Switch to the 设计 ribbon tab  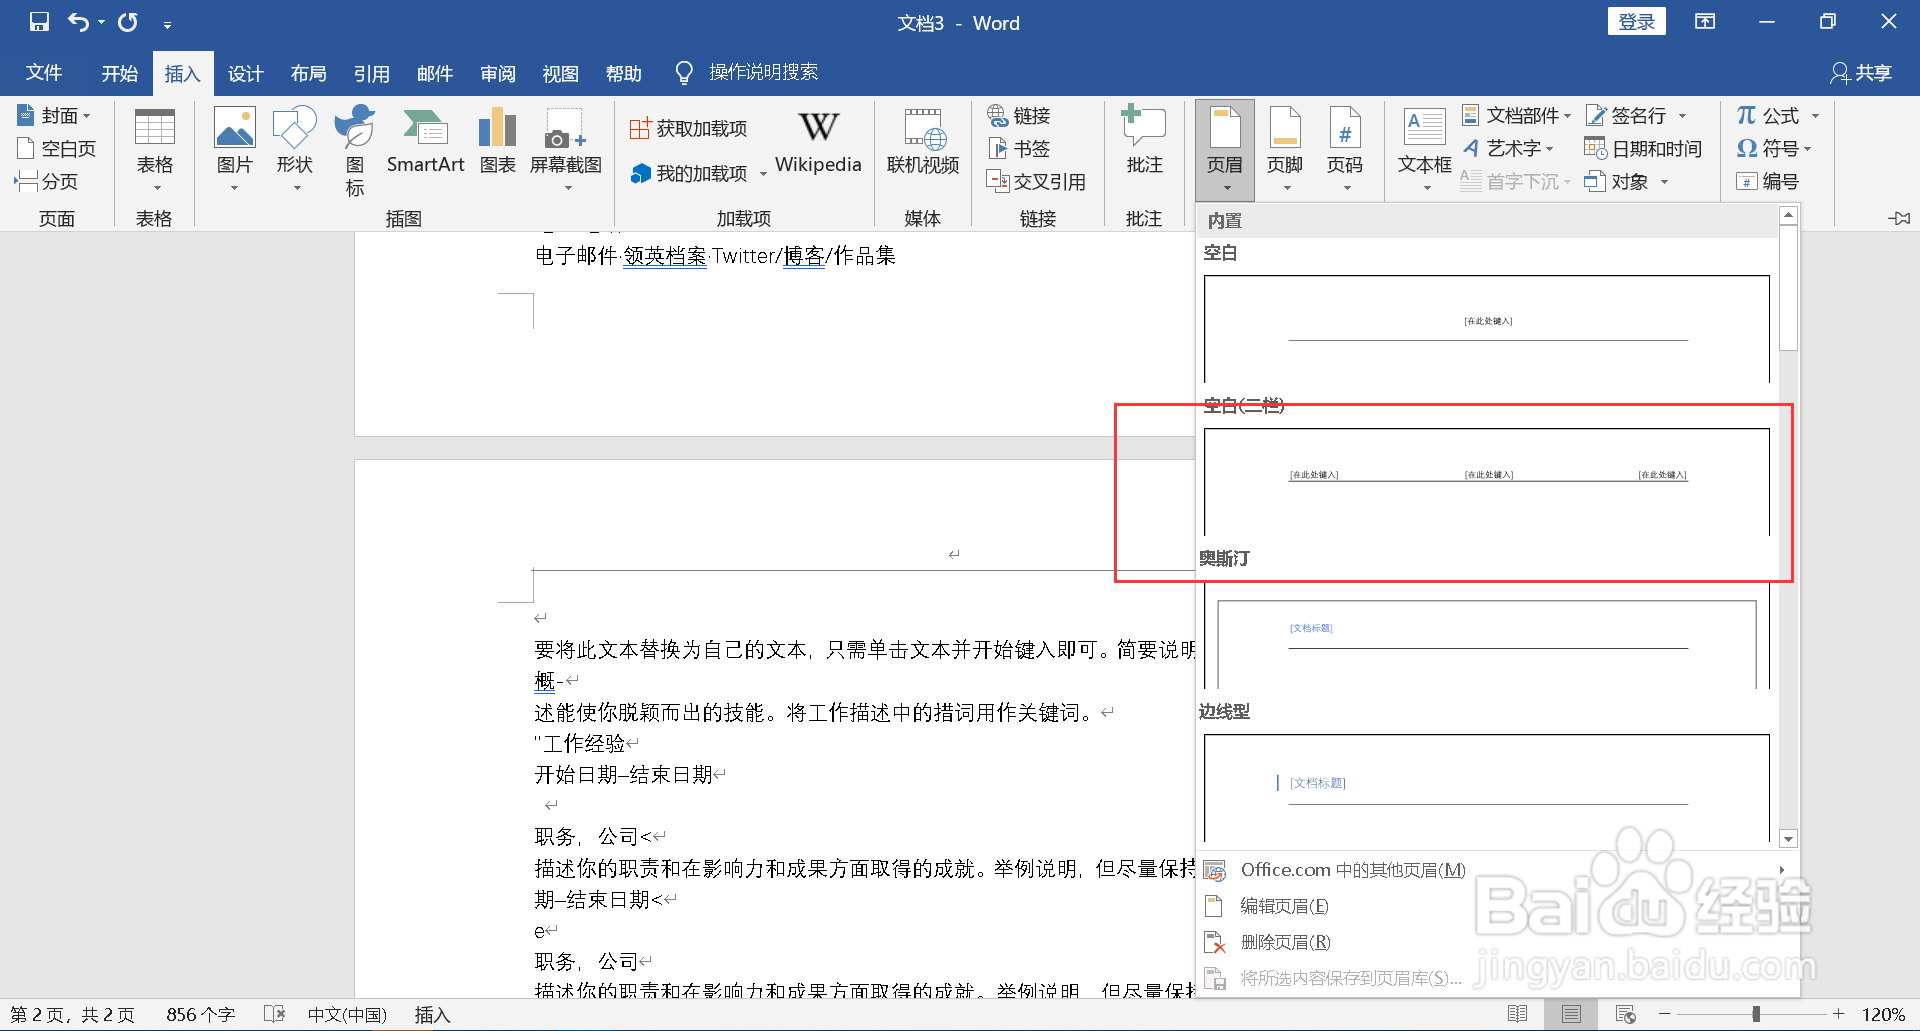coord(245,72)
